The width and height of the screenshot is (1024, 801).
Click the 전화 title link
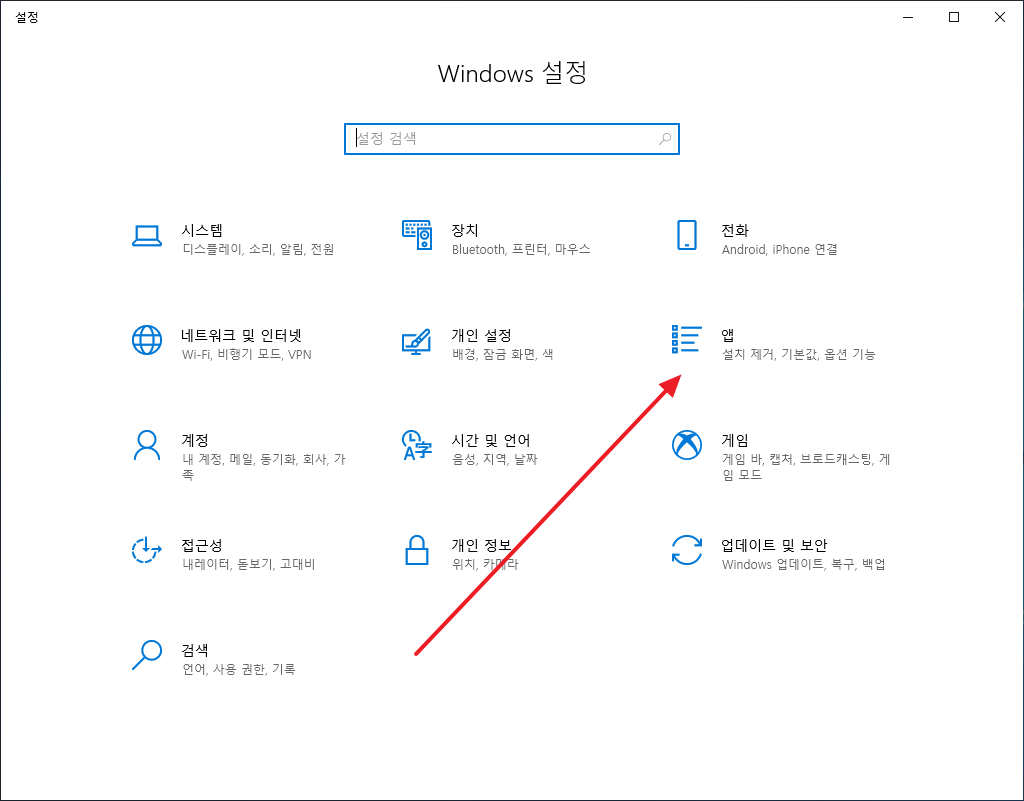click(x=735, y=230)
